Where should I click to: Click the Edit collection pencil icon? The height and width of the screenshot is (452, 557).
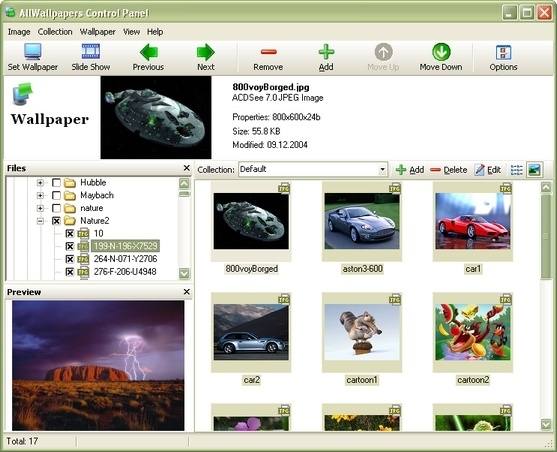[x=479, y=170]
